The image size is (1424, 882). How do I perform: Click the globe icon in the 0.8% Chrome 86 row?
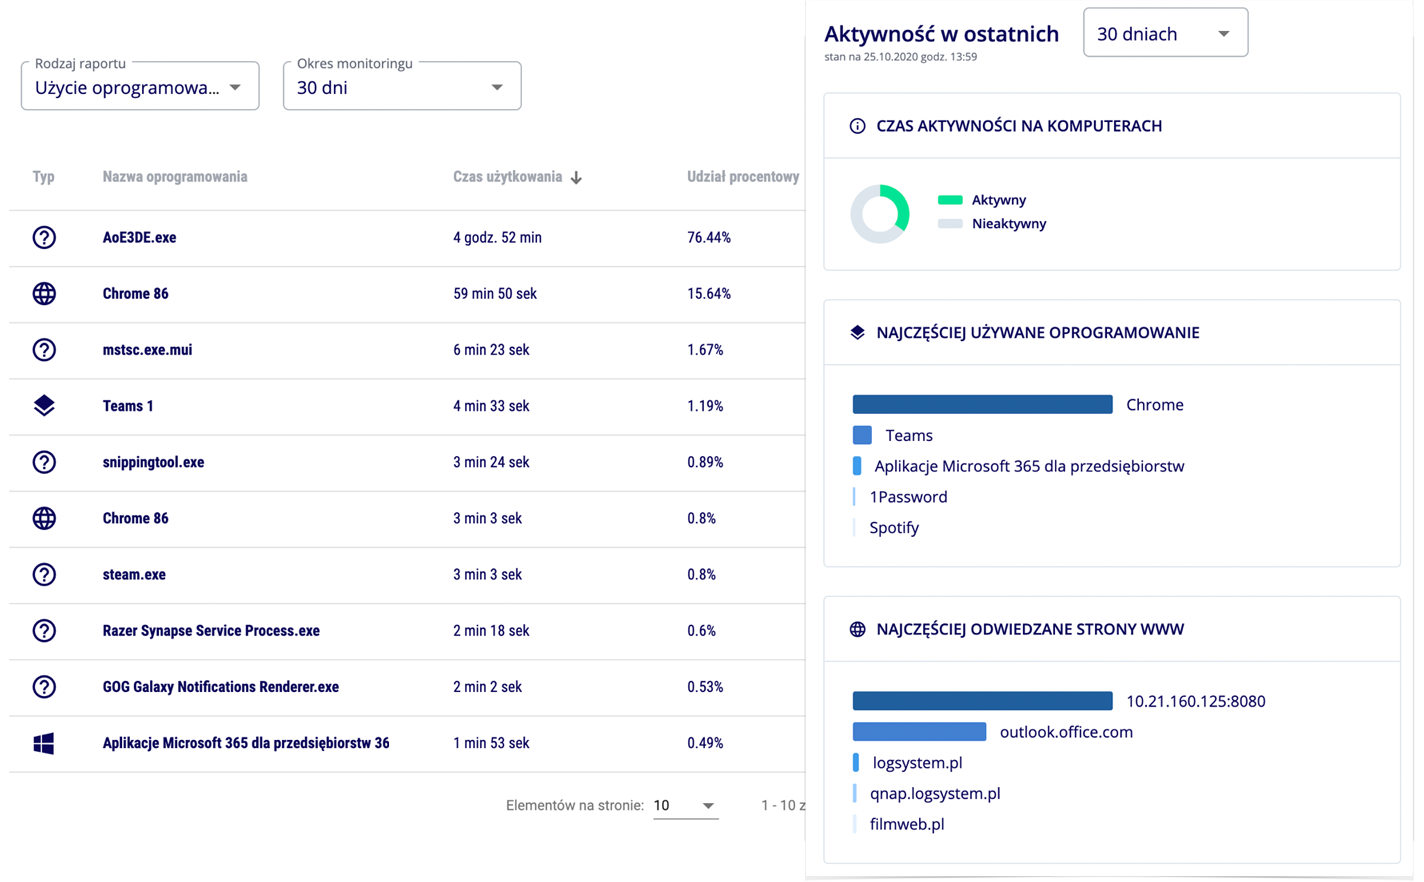point(44,518)
